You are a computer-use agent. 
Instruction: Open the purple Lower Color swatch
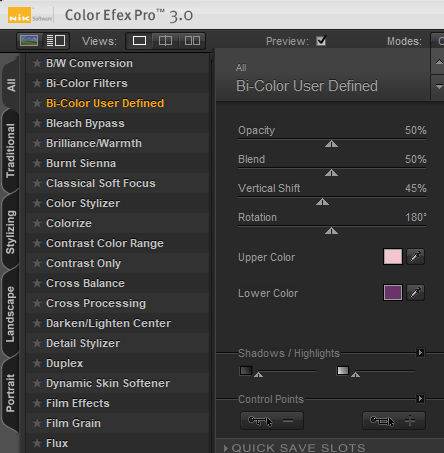[x=393, y=293]
